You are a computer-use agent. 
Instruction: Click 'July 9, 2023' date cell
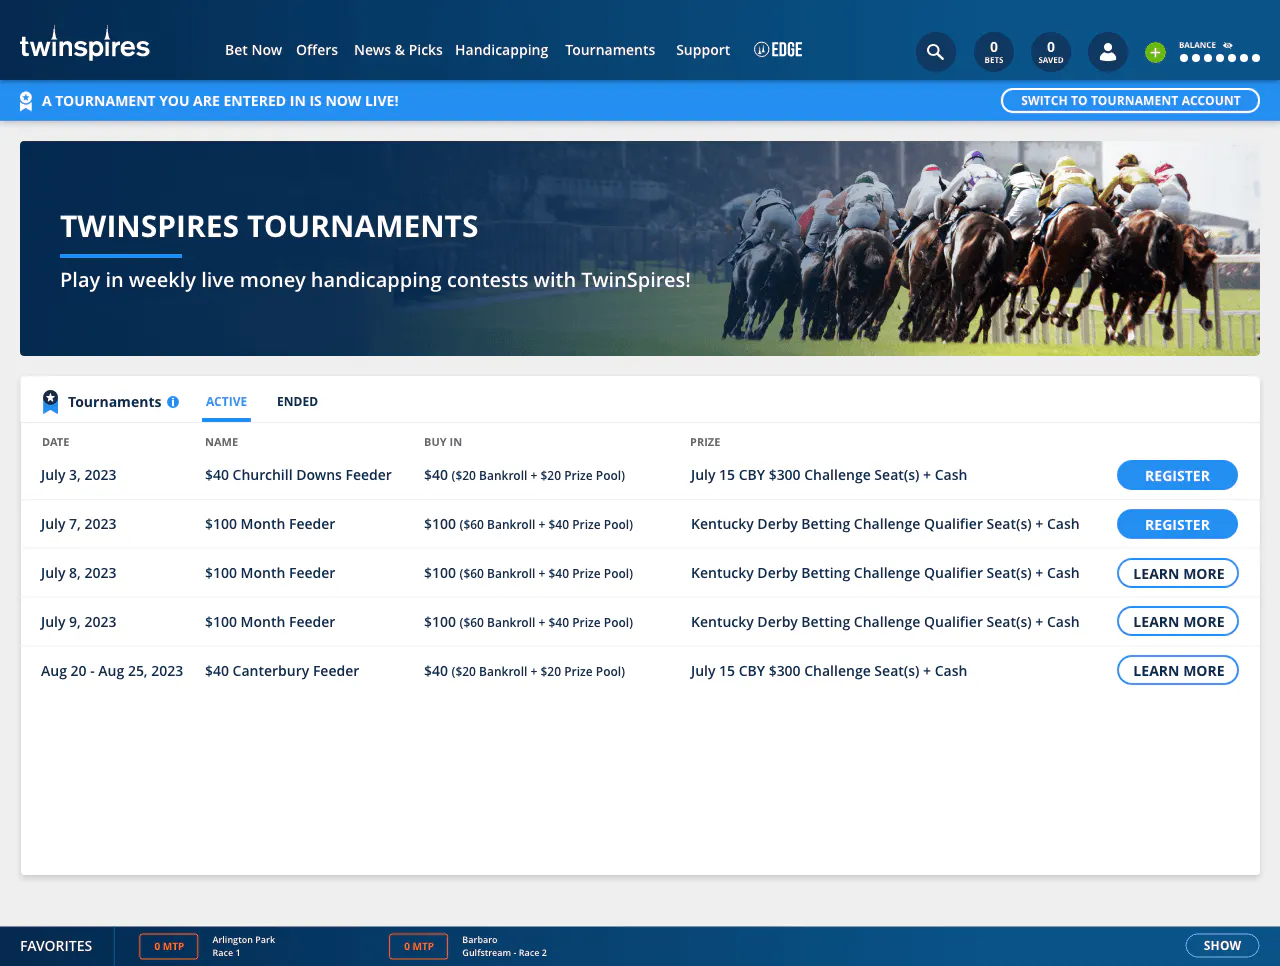78,622
